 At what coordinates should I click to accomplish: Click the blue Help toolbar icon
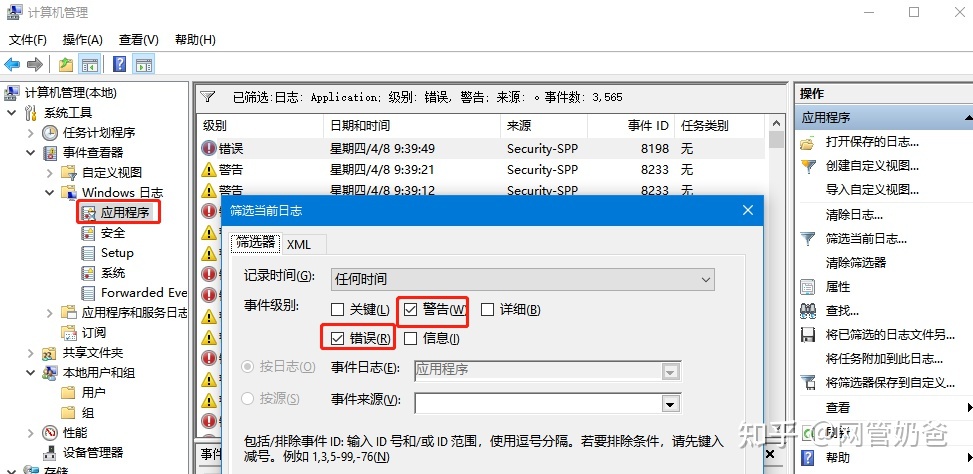pyautogui.click(x=120, y=64)
